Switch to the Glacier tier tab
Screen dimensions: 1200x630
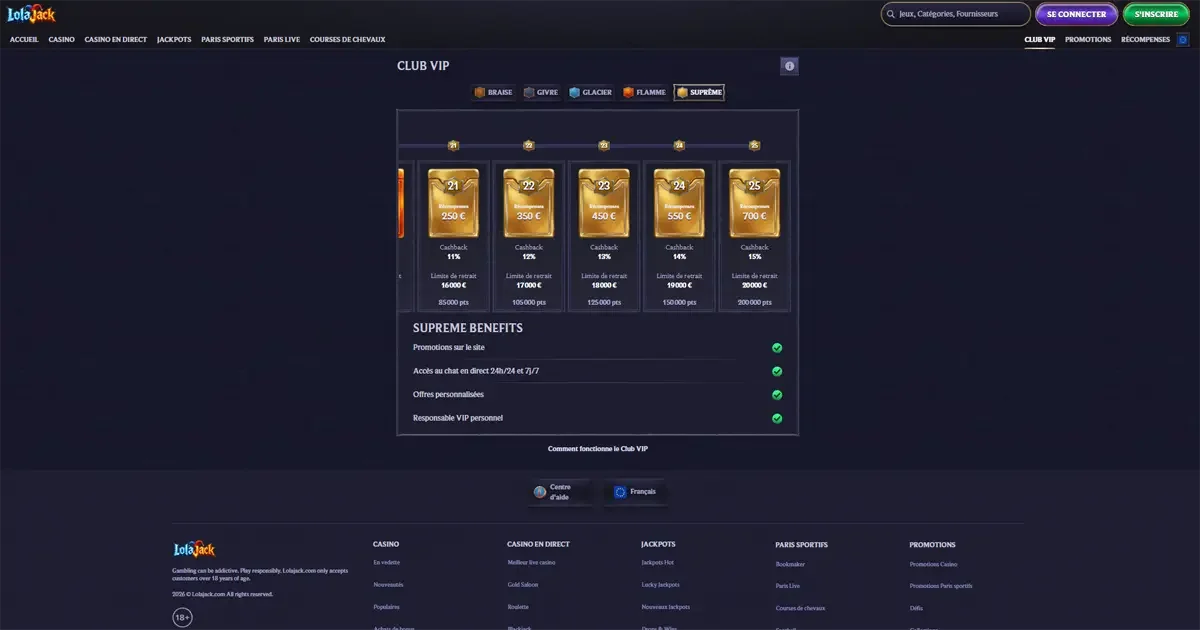(x=591, y=92)
